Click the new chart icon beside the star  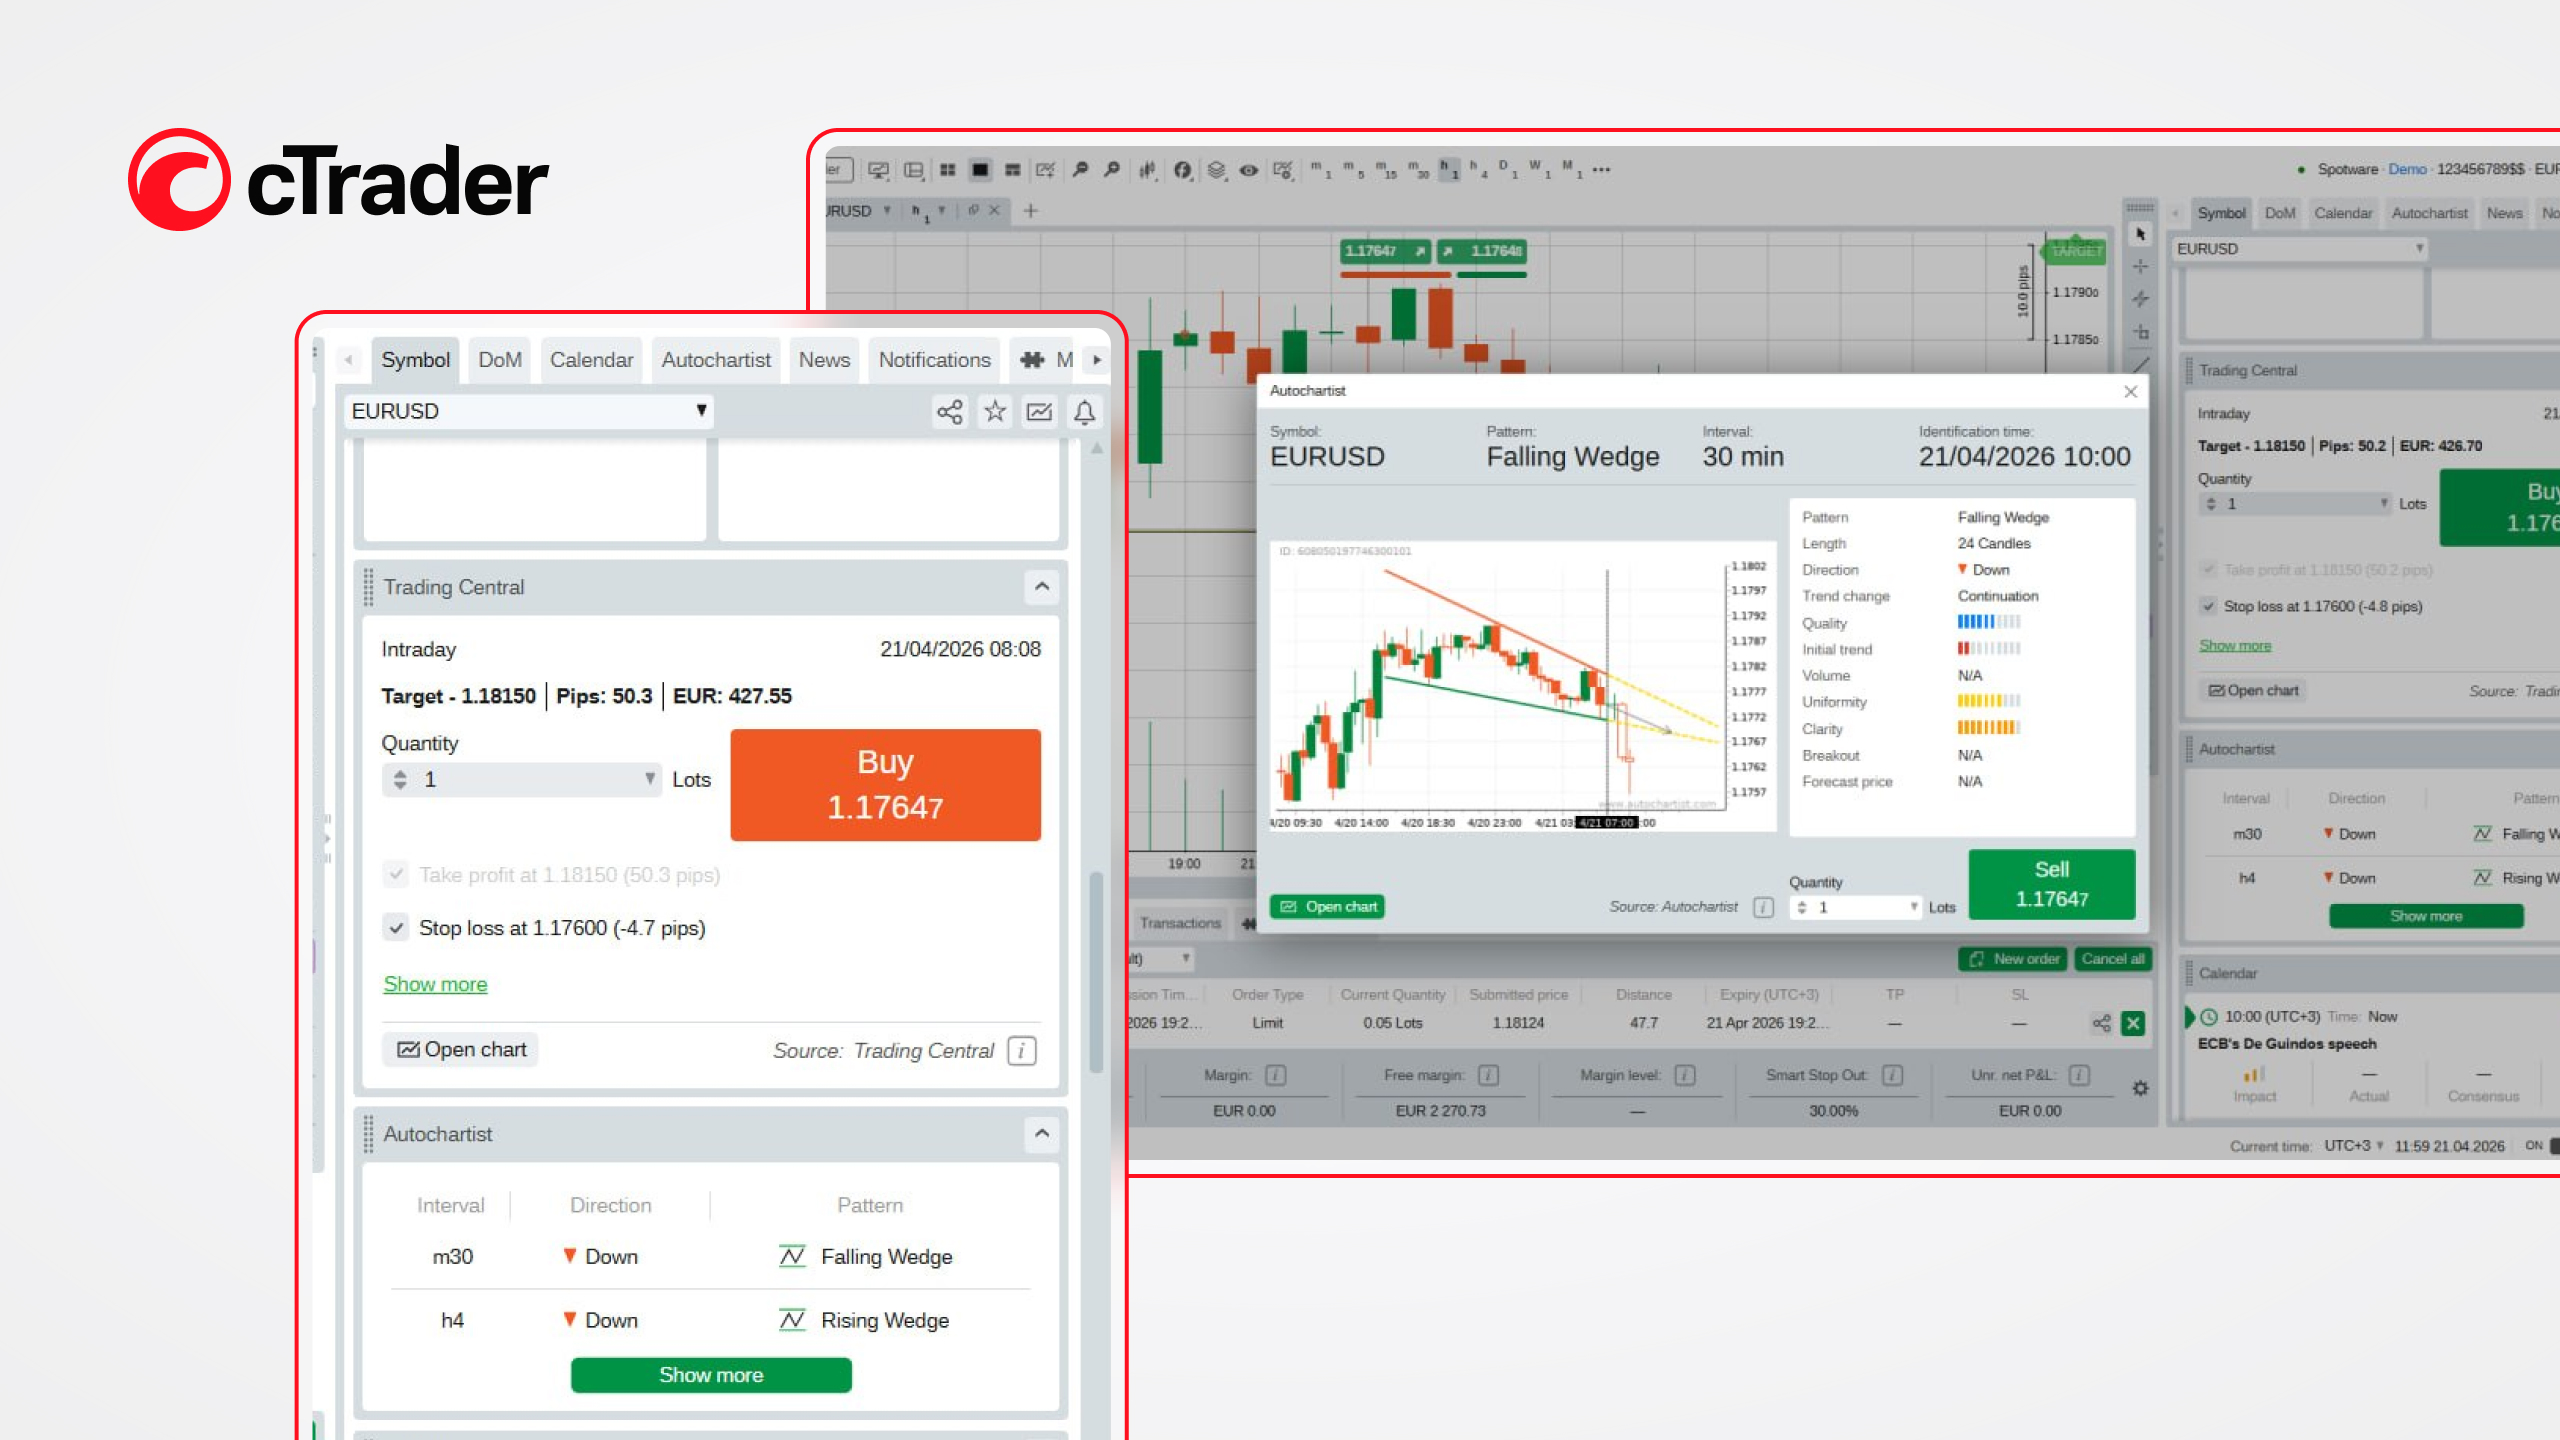tap(1040, 411)
